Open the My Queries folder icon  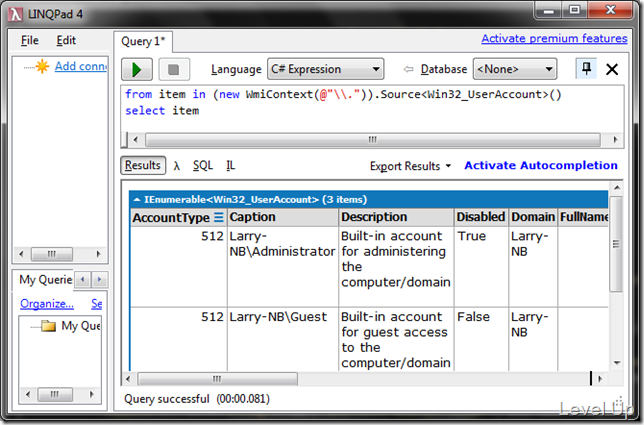tap(49, 326)
